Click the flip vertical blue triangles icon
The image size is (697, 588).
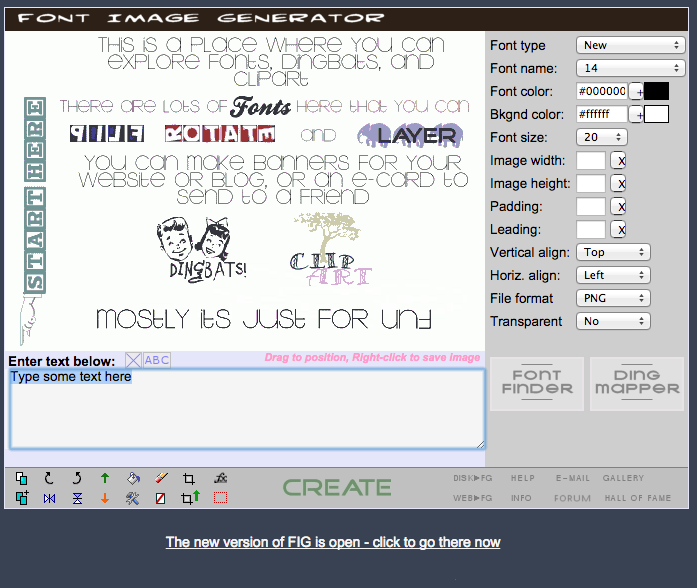pyautogui.click(x=77, y=499)
